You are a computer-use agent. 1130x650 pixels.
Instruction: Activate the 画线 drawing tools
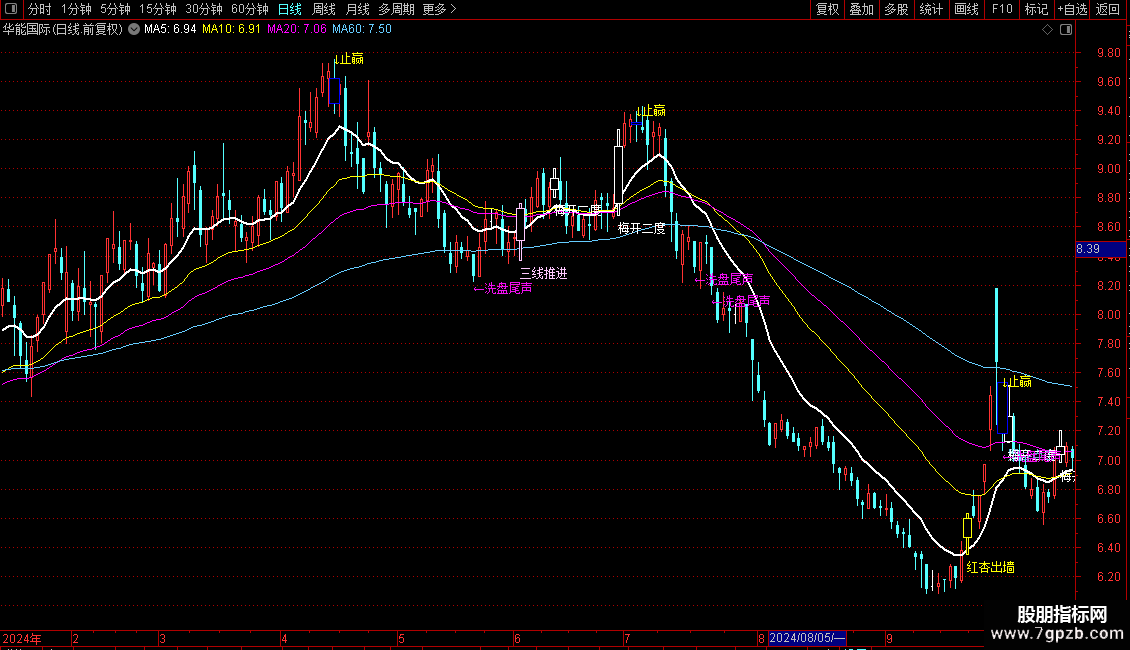(x=966, y=9)
